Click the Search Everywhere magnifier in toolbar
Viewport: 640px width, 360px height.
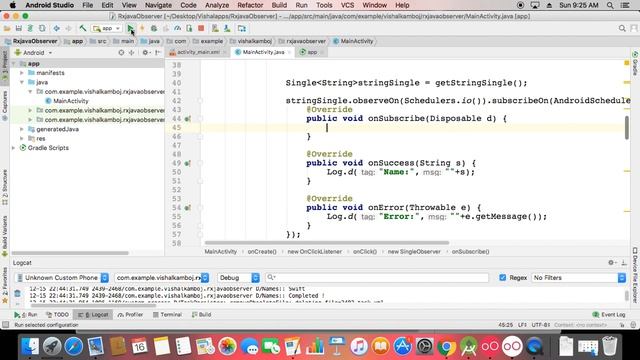(x=622, y=28)
